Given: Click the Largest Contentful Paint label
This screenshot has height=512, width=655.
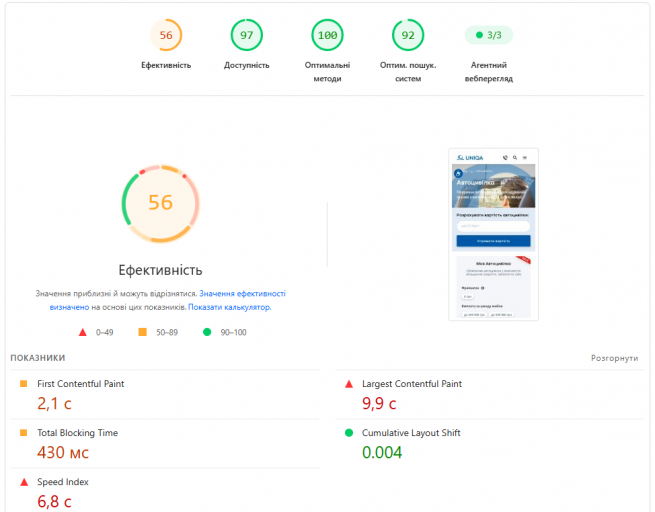Looking at the screenshot, I should point(412,384).
